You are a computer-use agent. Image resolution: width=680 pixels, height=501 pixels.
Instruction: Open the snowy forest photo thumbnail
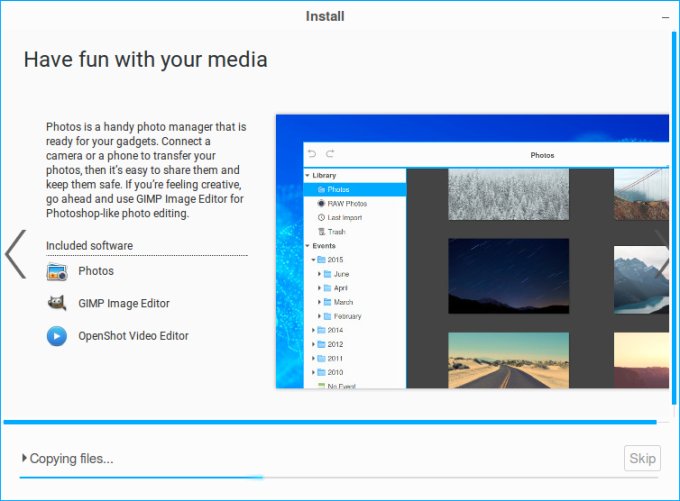508,193
